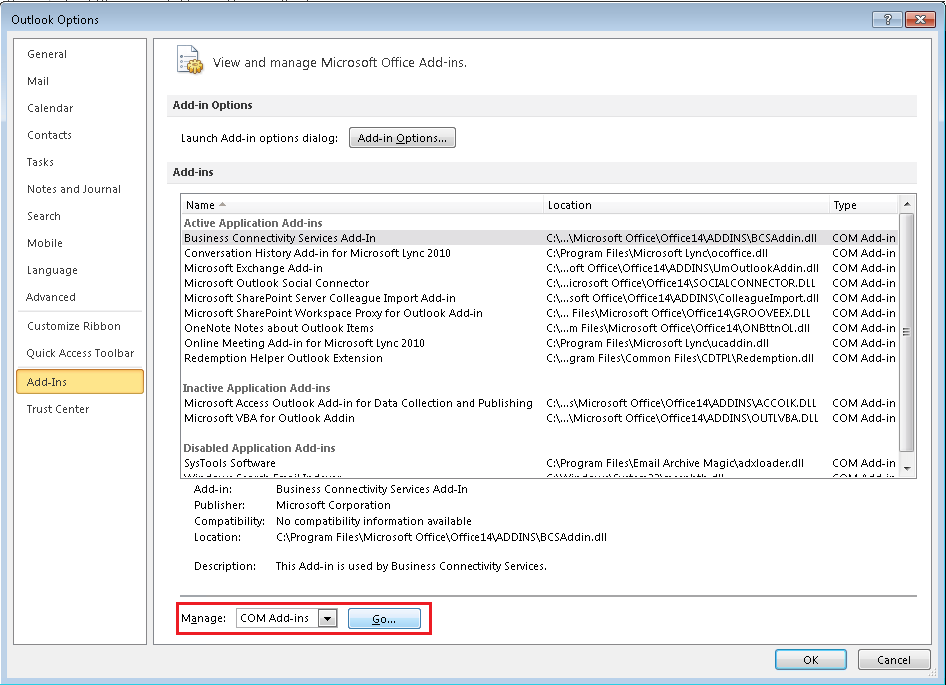Click the ONBttnOL.dll location cell

pos(678,328)
